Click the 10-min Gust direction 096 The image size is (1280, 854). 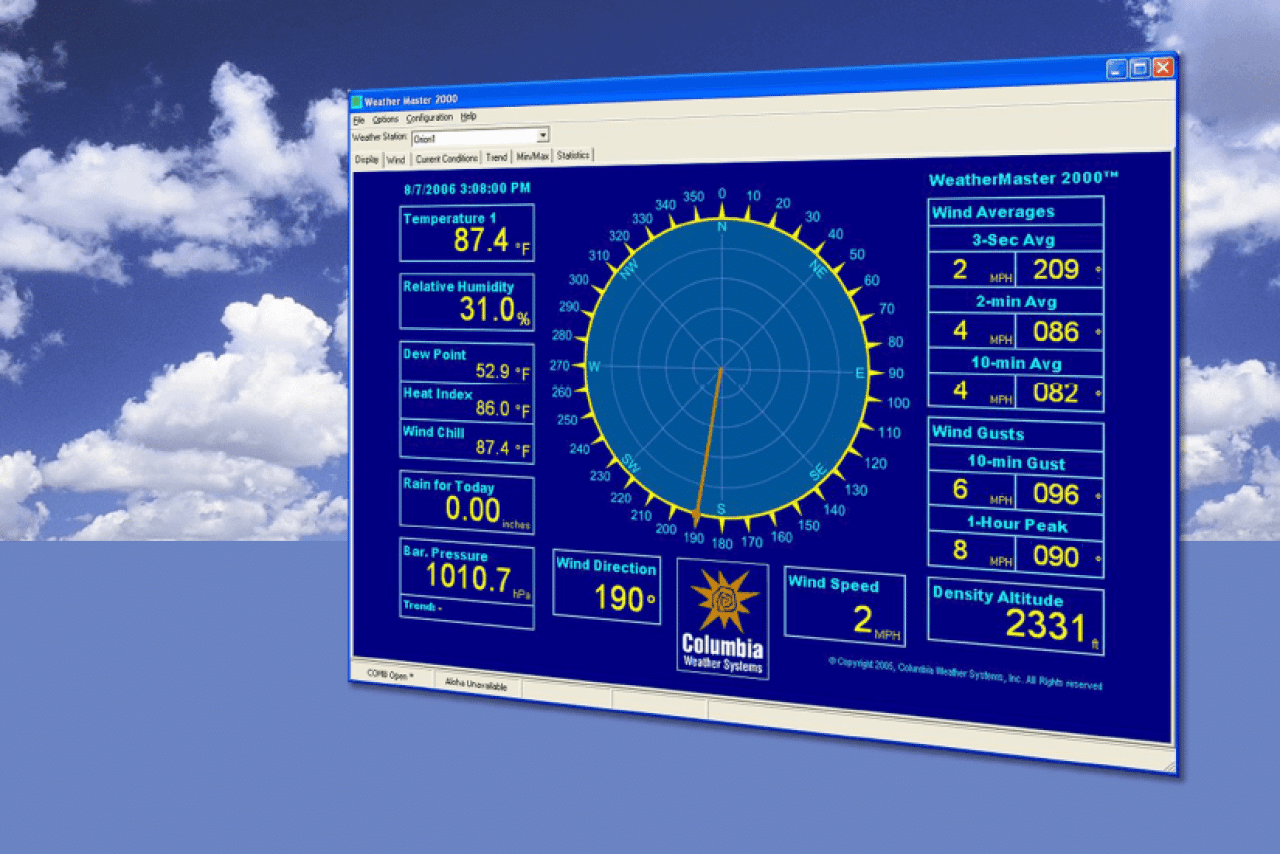(x=1056, y=494)
